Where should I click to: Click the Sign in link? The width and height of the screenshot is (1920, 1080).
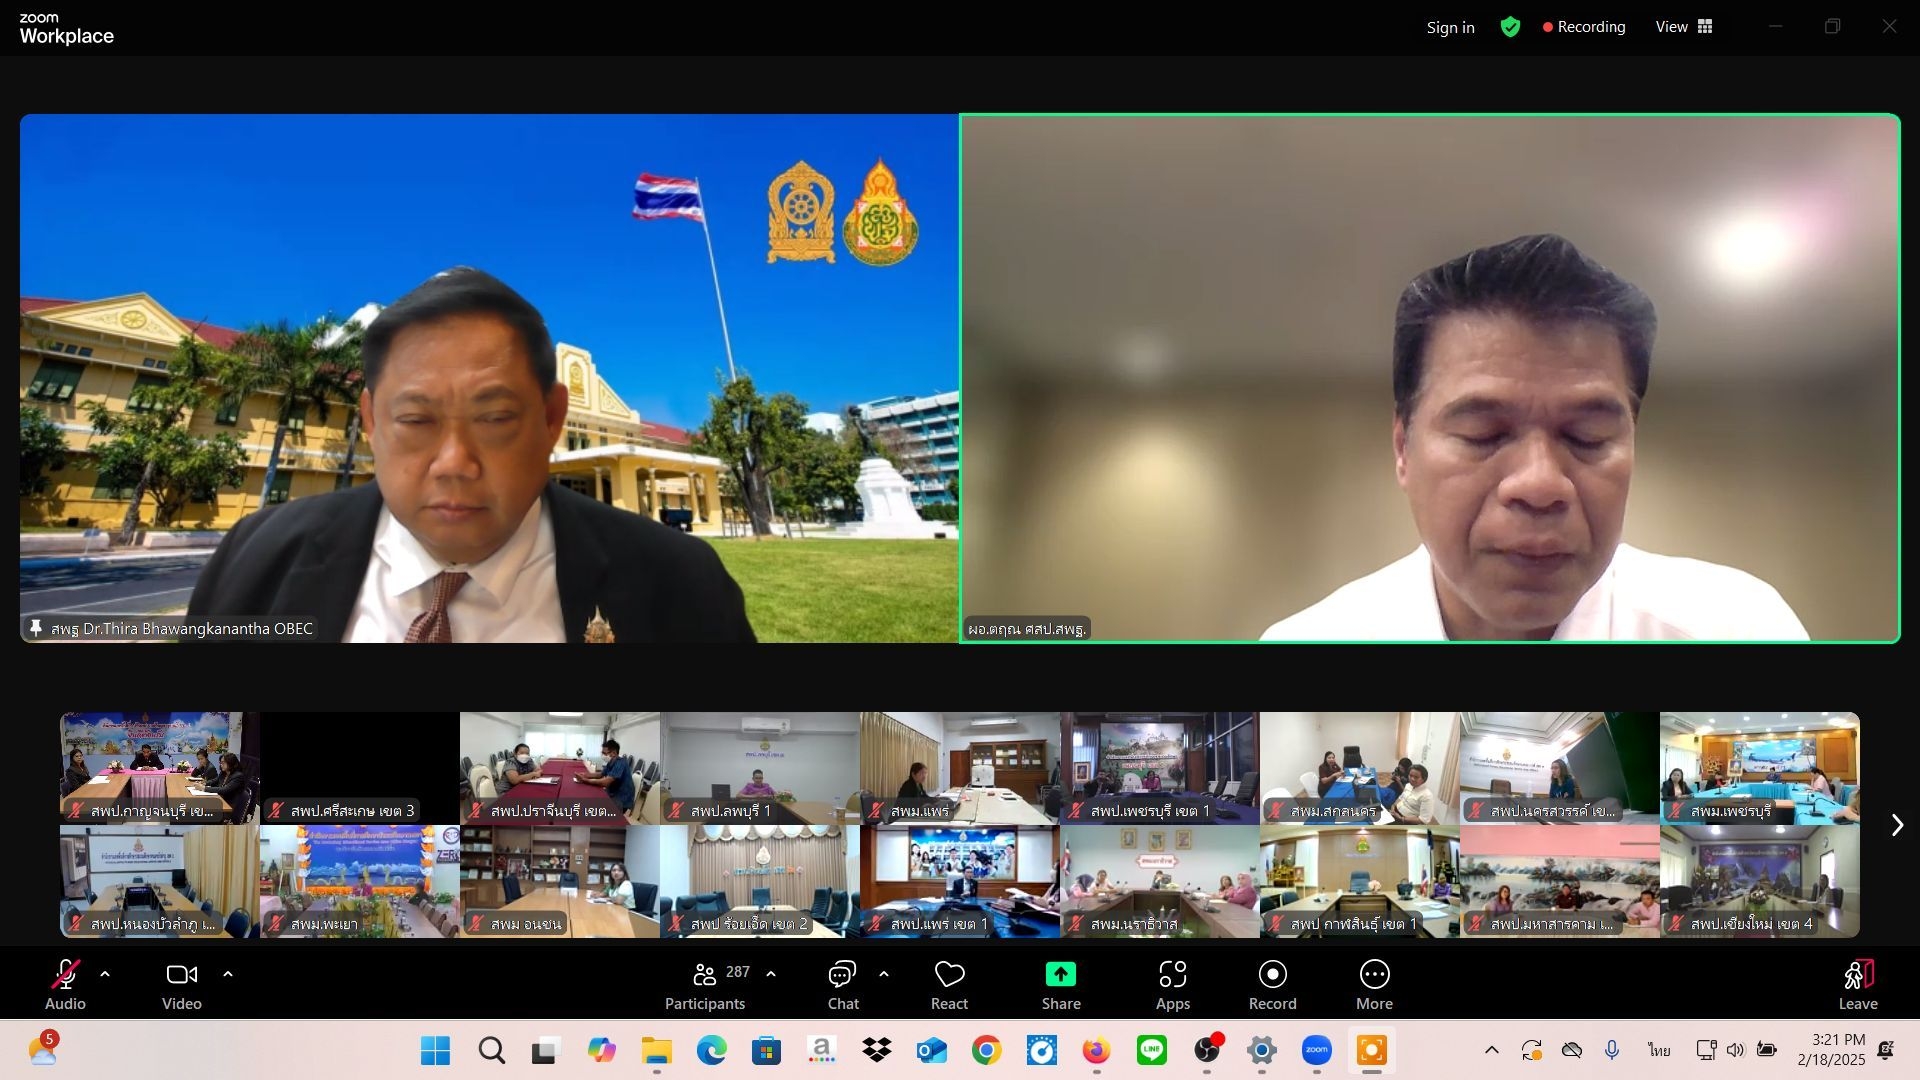click(1450, 27)
